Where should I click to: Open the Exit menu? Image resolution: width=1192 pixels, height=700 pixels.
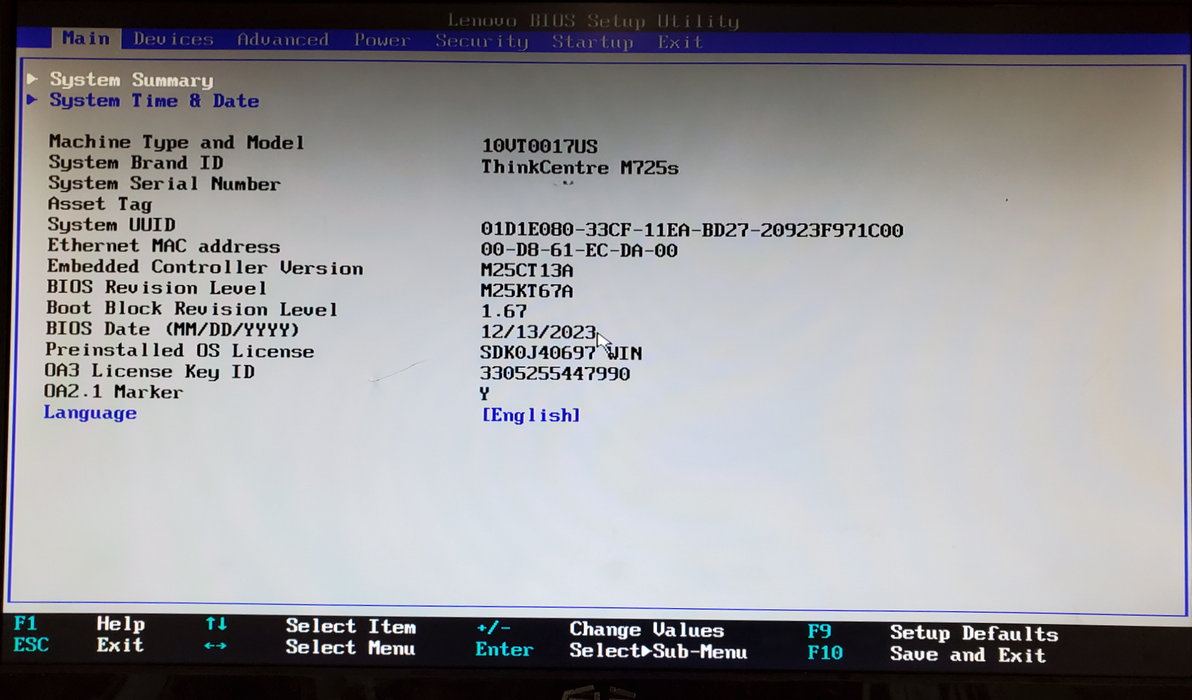[x=680, y=41]
